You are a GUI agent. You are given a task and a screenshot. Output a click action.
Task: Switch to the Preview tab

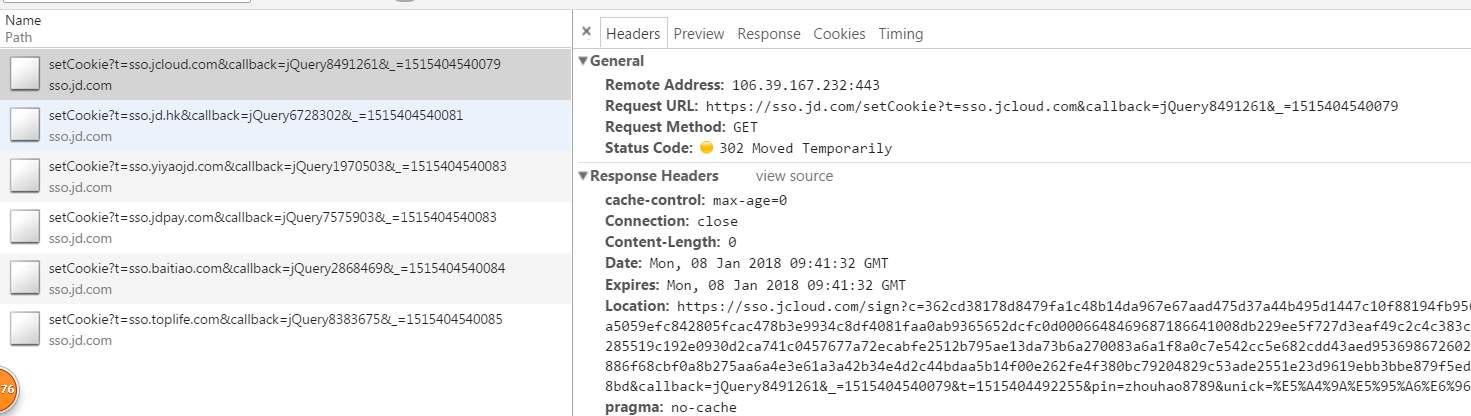pyautogui.click(x=698, y=33)
